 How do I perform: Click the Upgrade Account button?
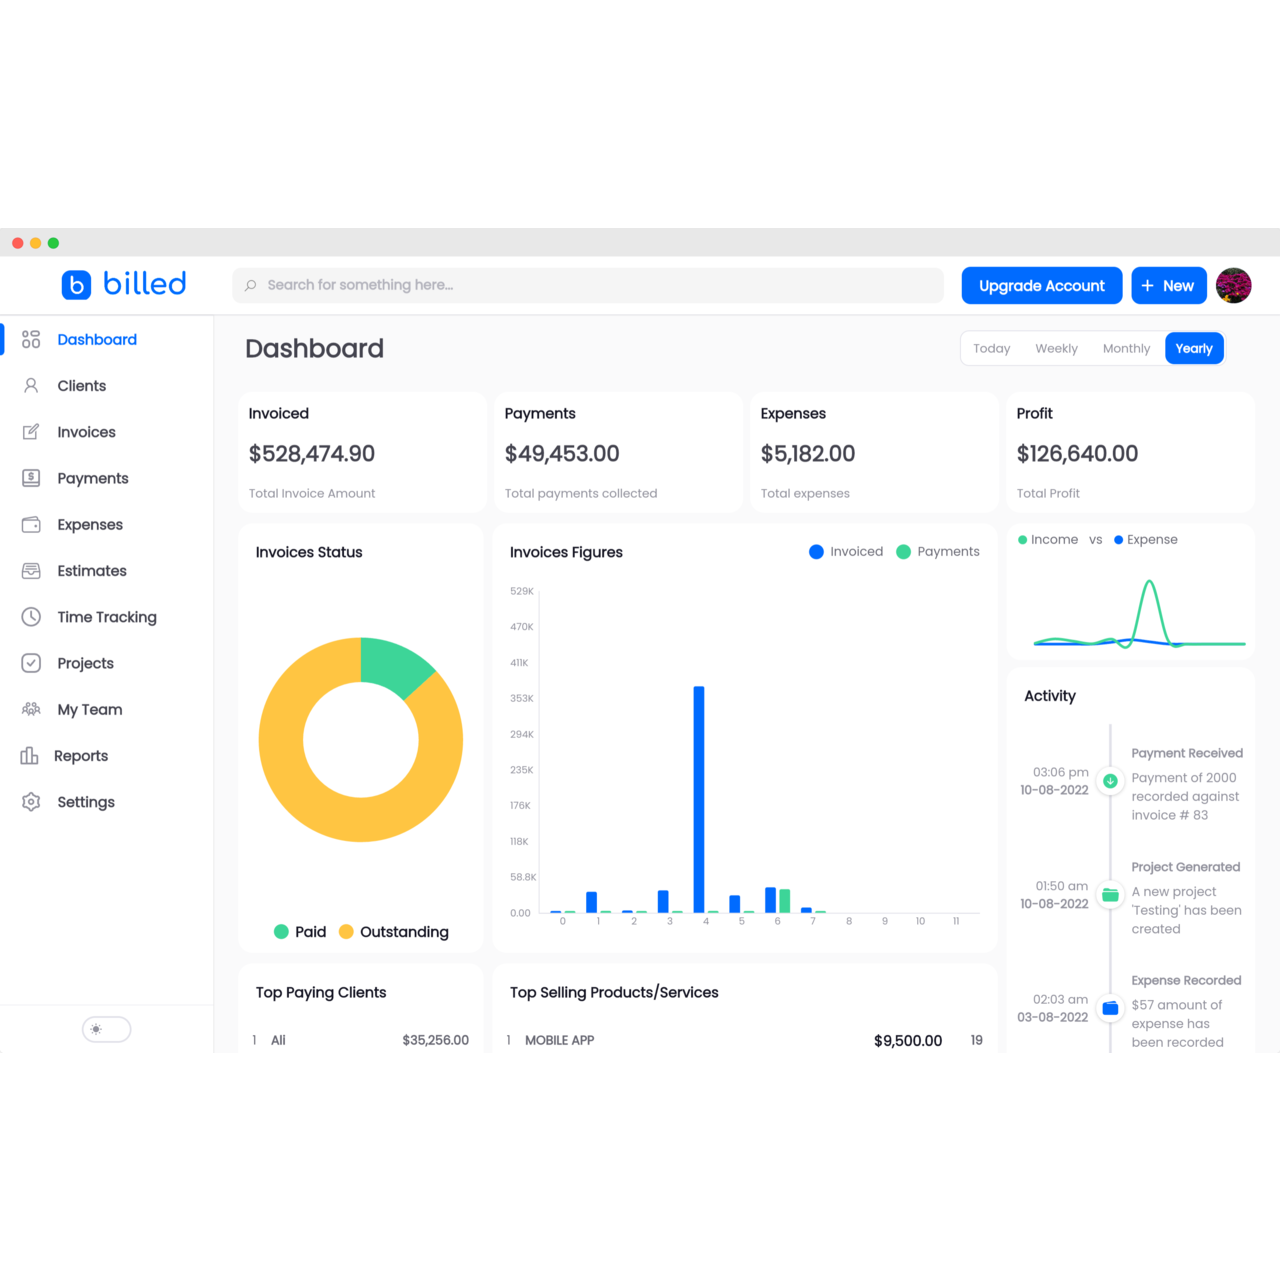pos(1041,286)
